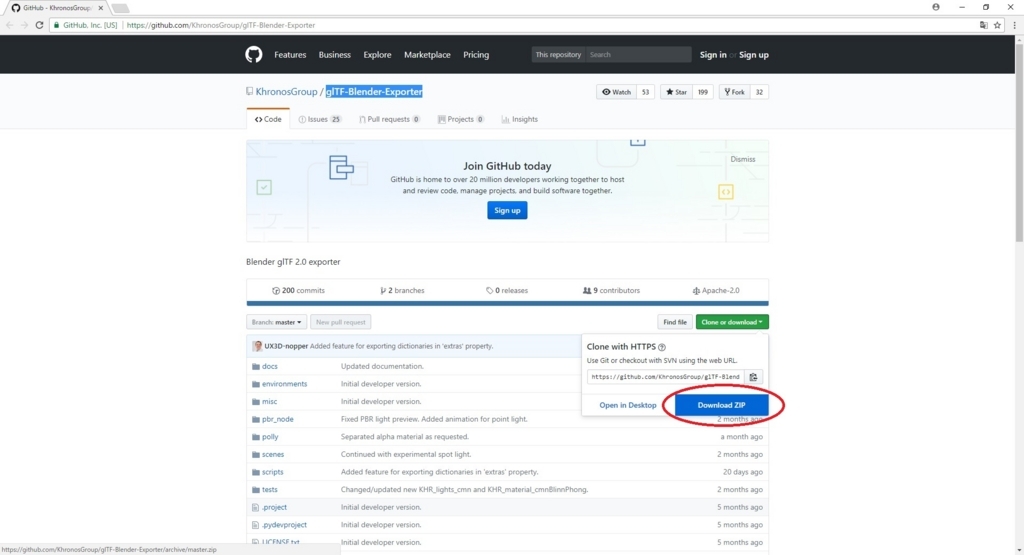Viewport: 1024px width, 555px height.
Task: Open latest commit message 'Added feature for exporting dictionaries'
Action: coord(402,346)
